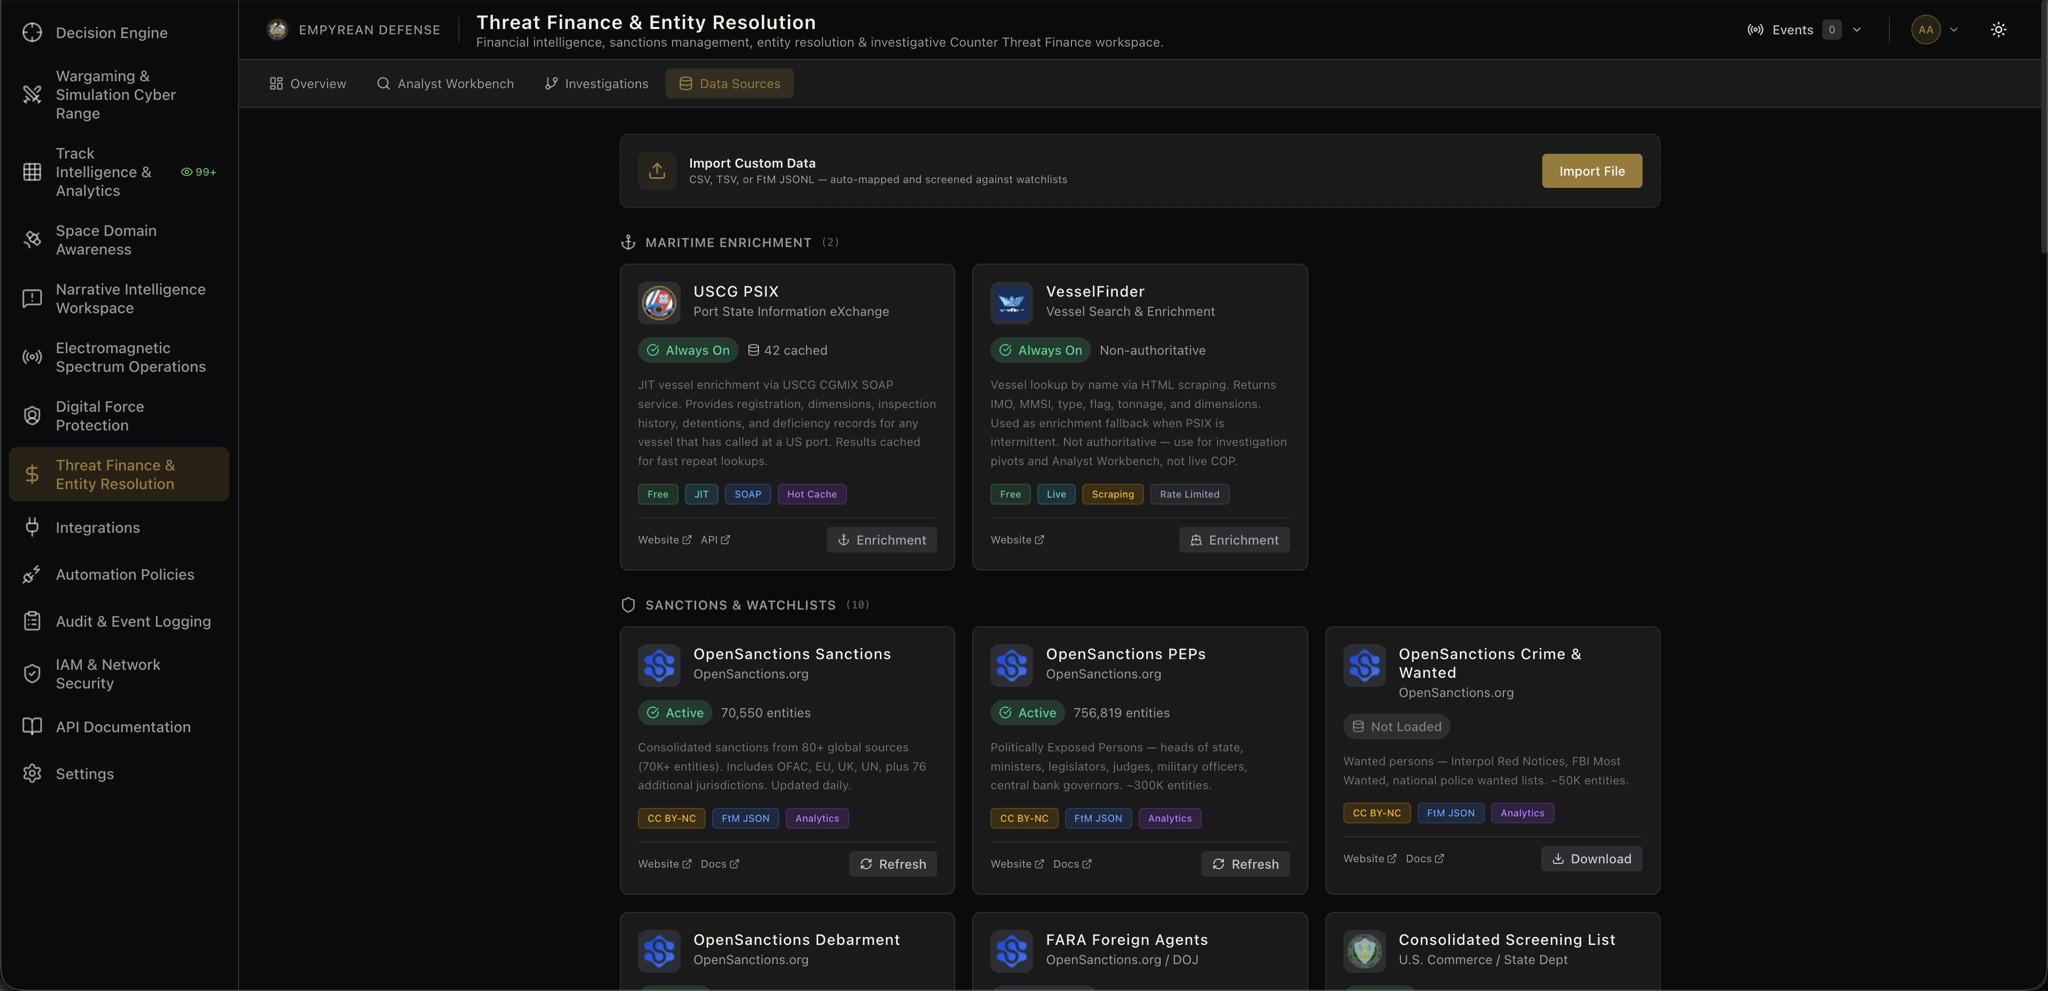Screen dimensions: 2048x991
Task: Toggle light/dark theme sun icon
Action: [x=1998, y=30]
